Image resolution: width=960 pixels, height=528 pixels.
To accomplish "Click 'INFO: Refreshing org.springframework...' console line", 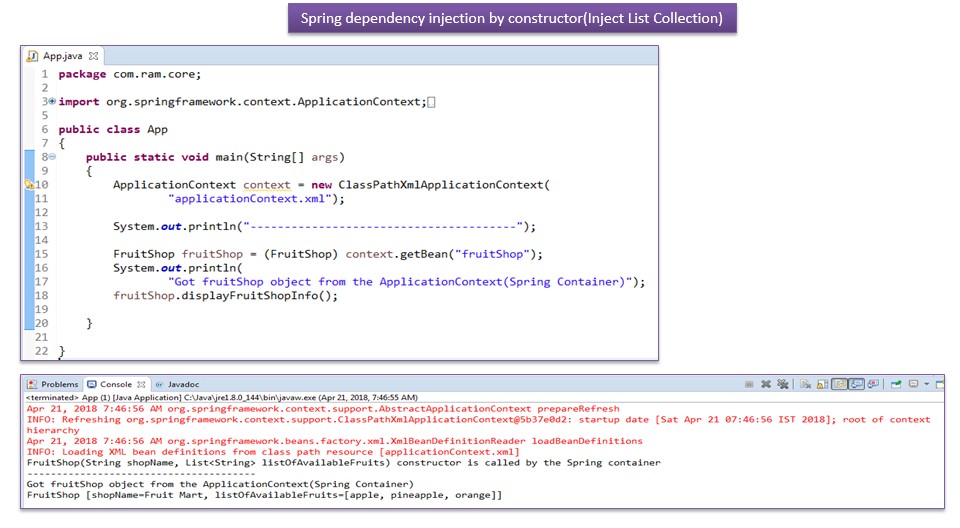I will click(x=478, y=420).
